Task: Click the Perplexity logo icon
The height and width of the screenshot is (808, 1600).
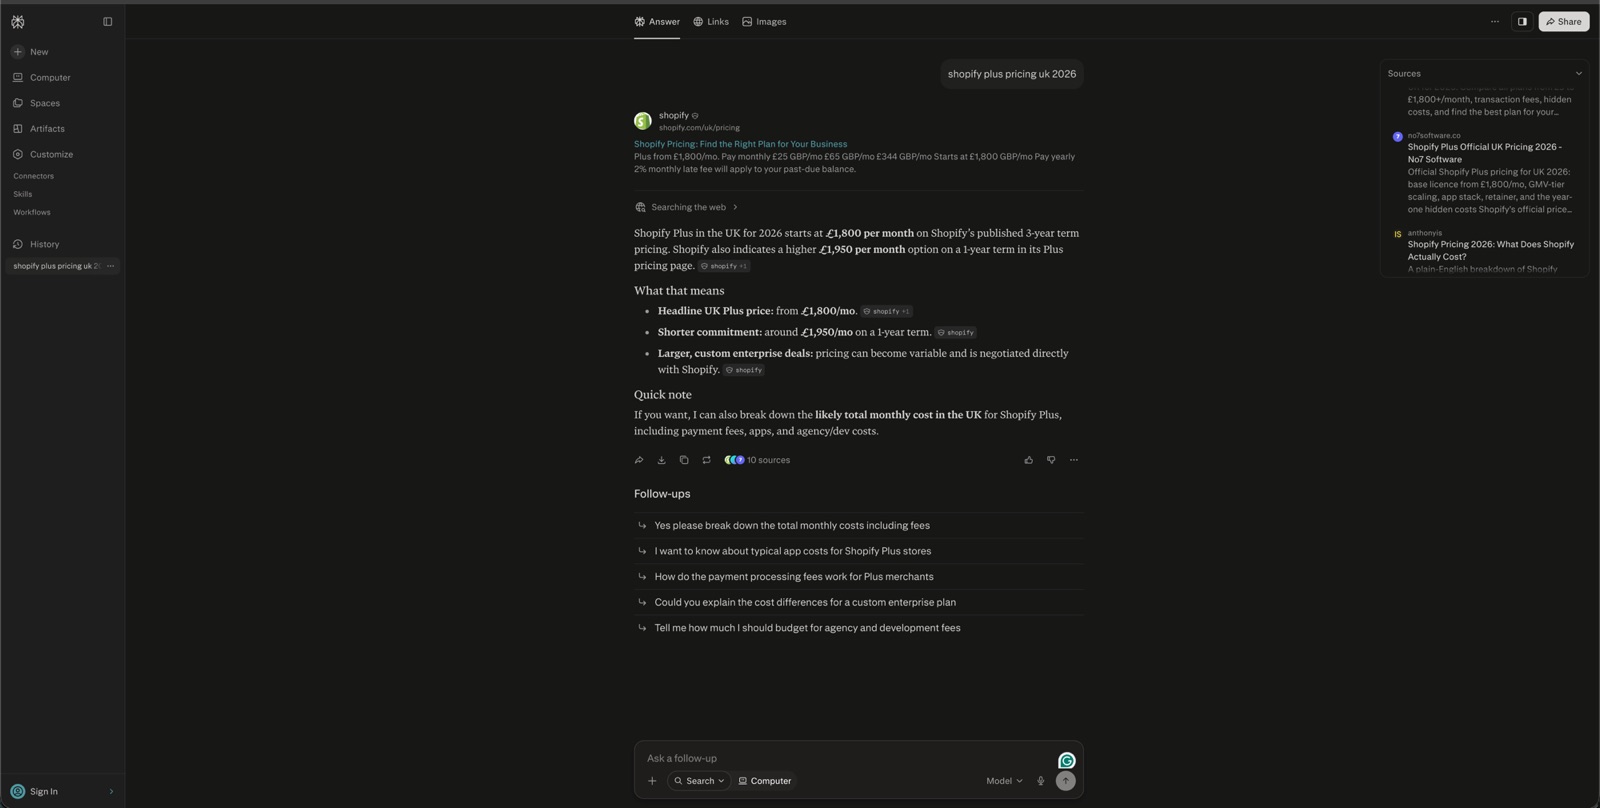Action: click(18, 21)
